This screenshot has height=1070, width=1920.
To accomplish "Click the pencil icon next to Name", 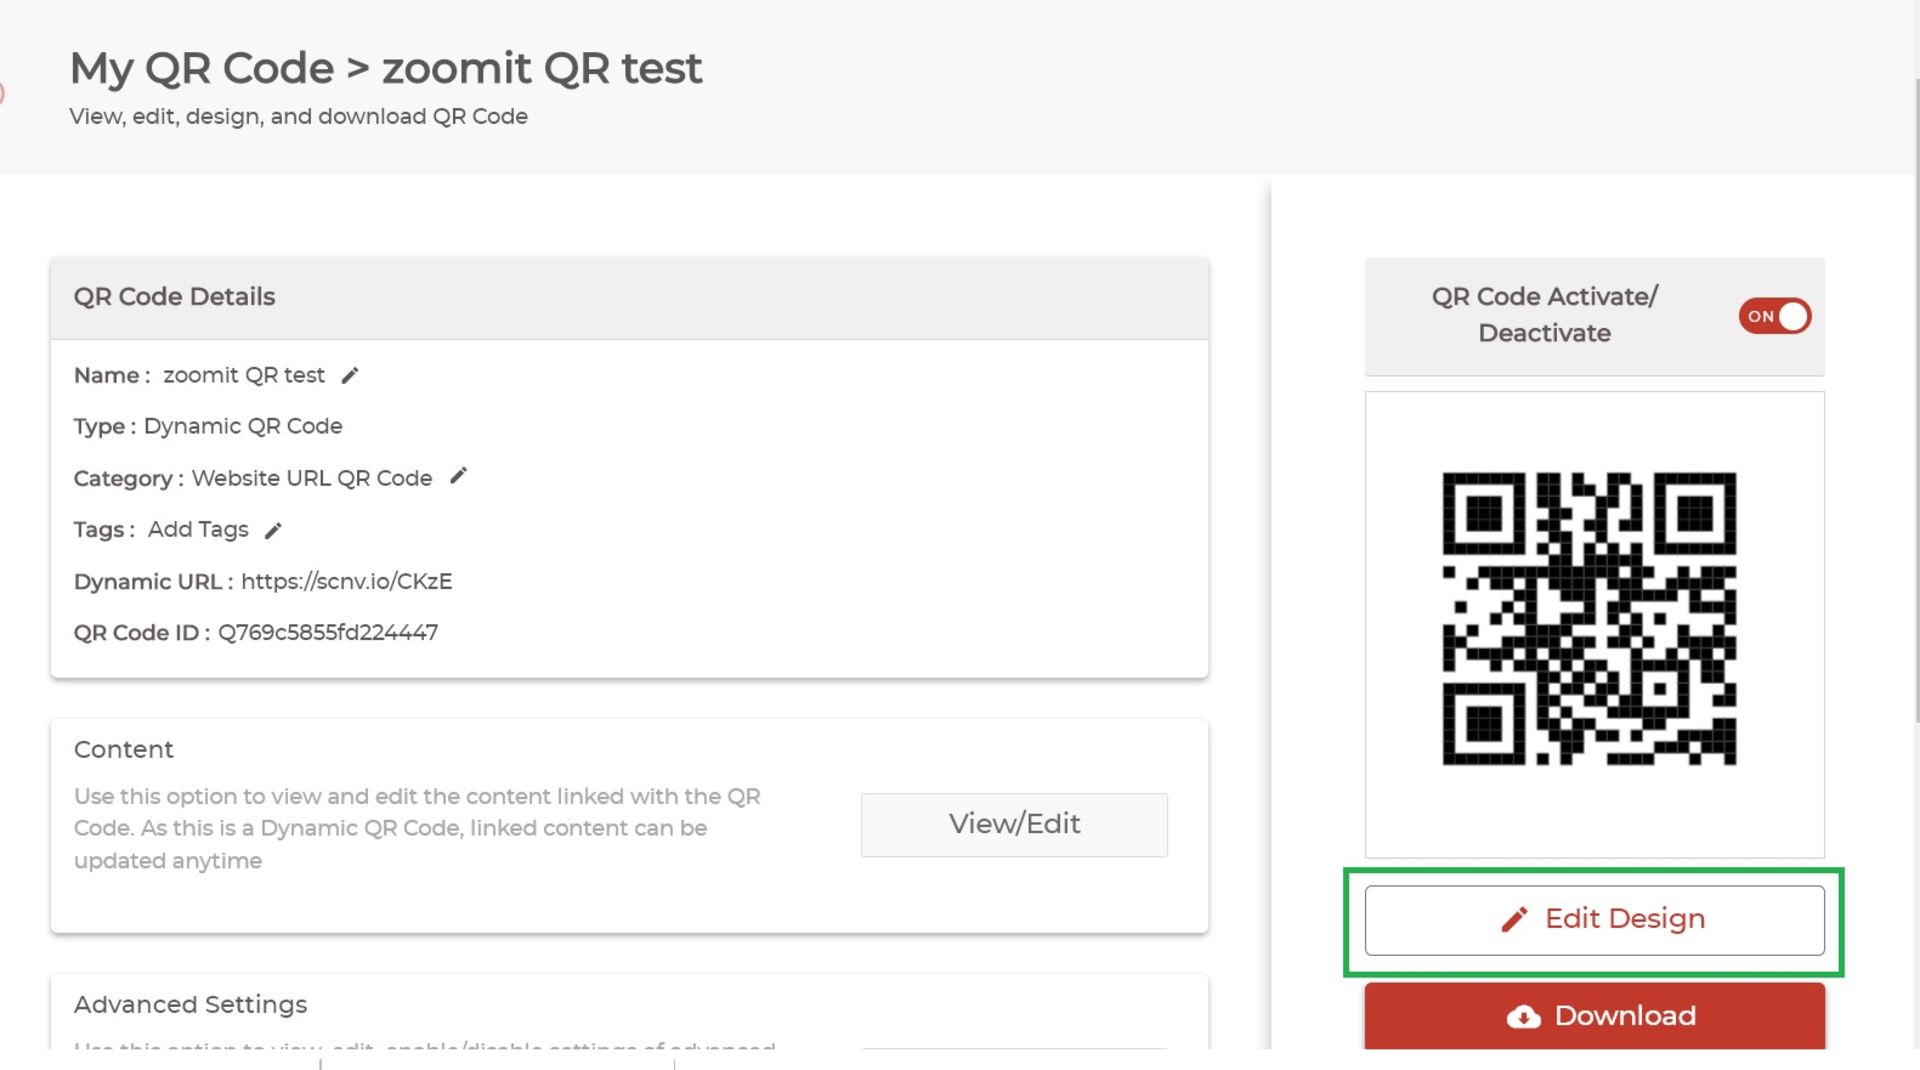I will (349, 376).
